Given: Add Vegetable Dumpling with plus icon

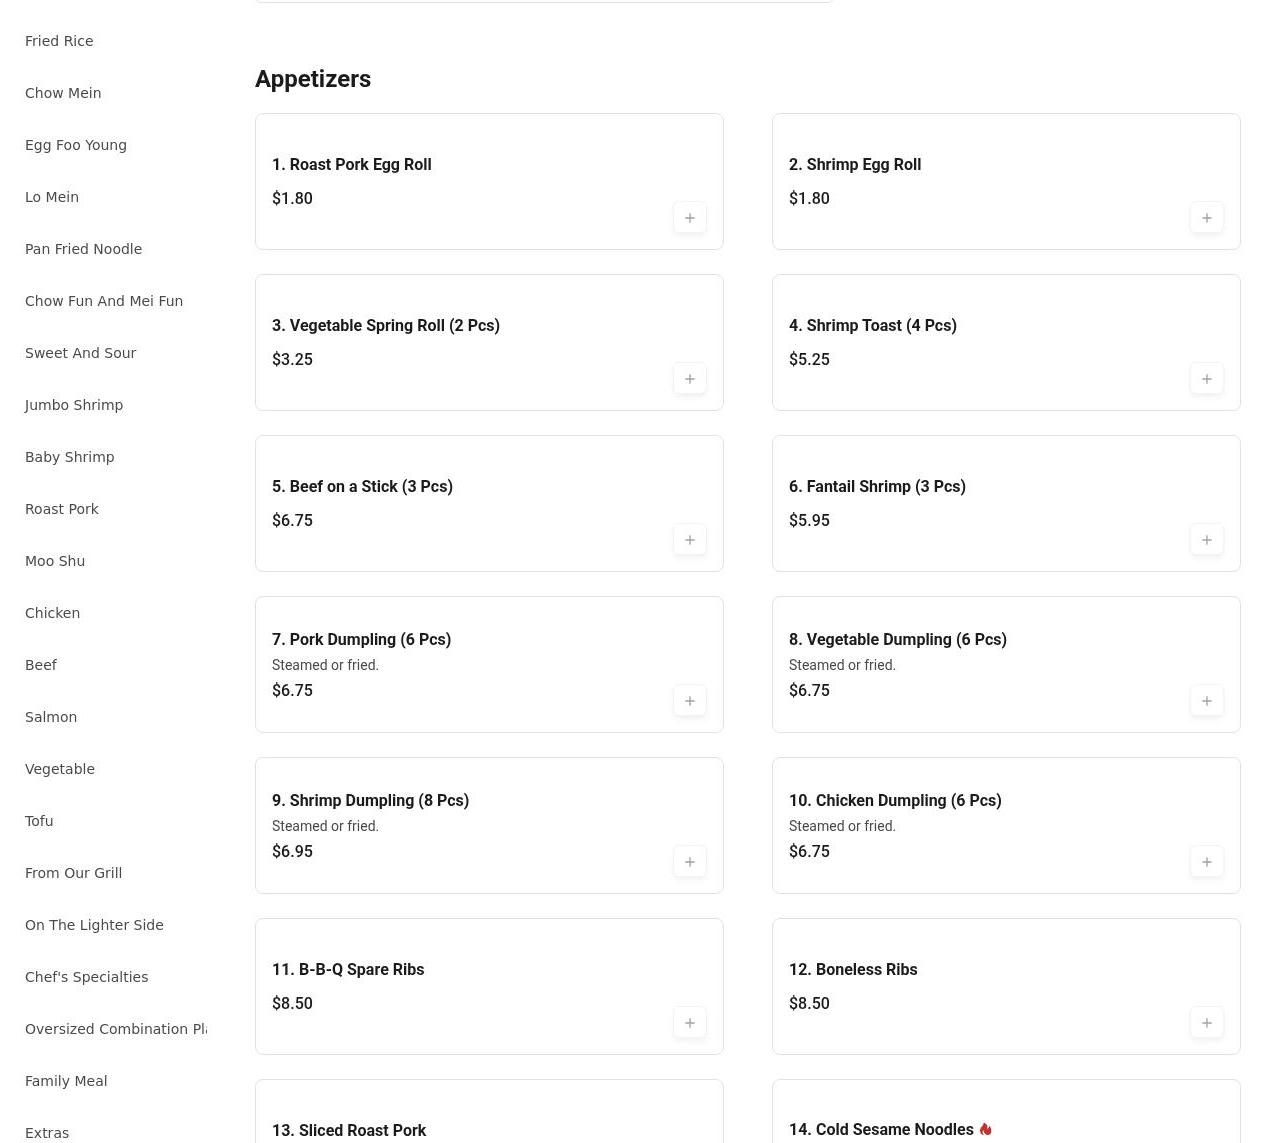Looking at the screenshot, I should point(1207,701).
